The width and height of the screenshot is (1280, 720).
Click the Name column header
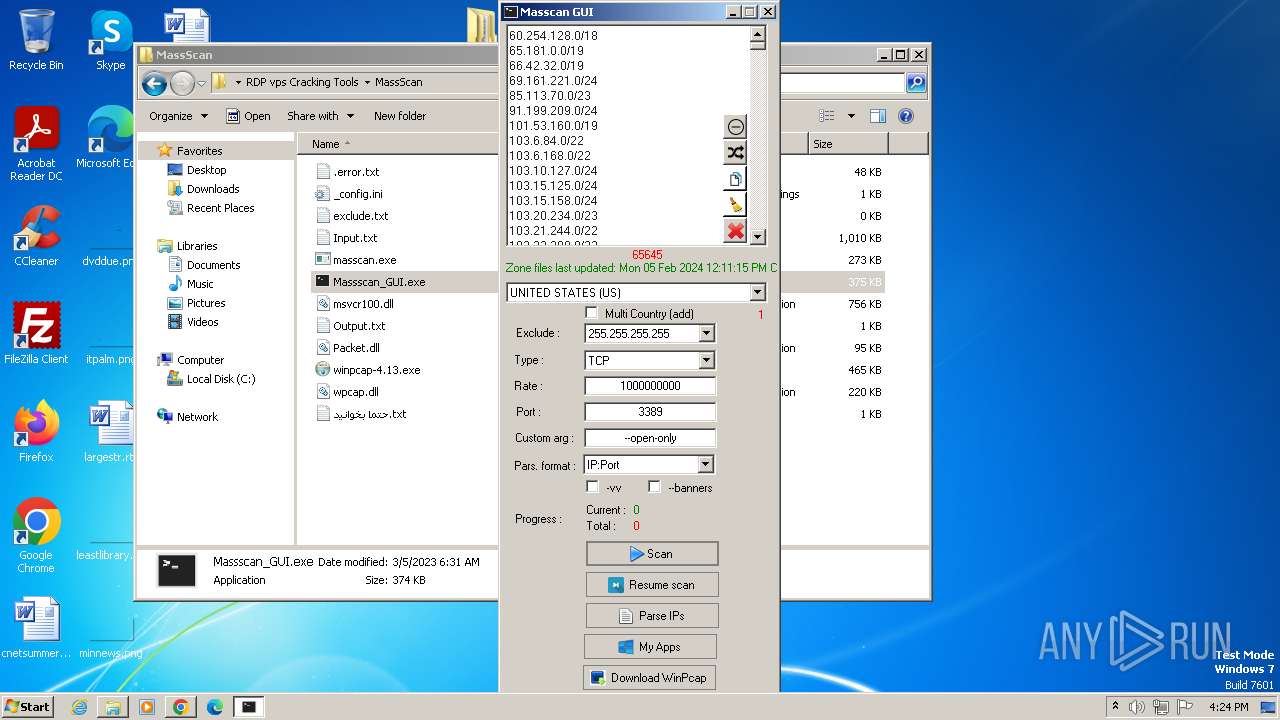(x=326, y=144)
